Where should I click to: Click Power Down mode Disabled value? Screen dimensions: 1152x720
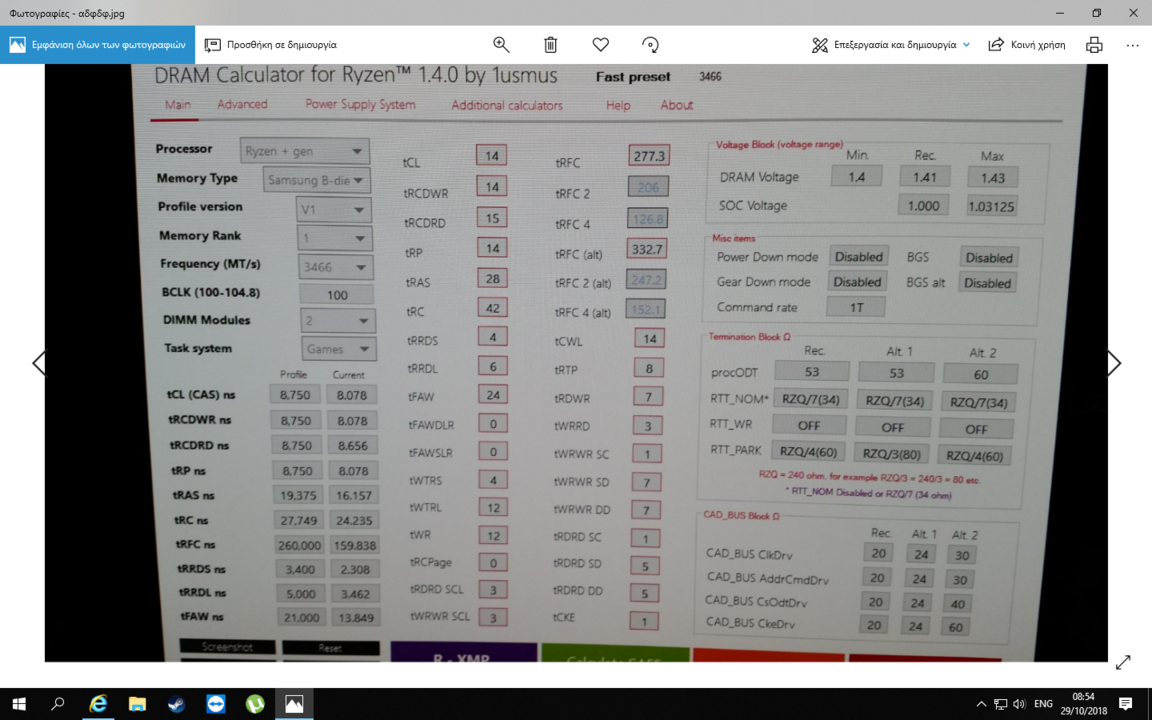click(858, 256)
